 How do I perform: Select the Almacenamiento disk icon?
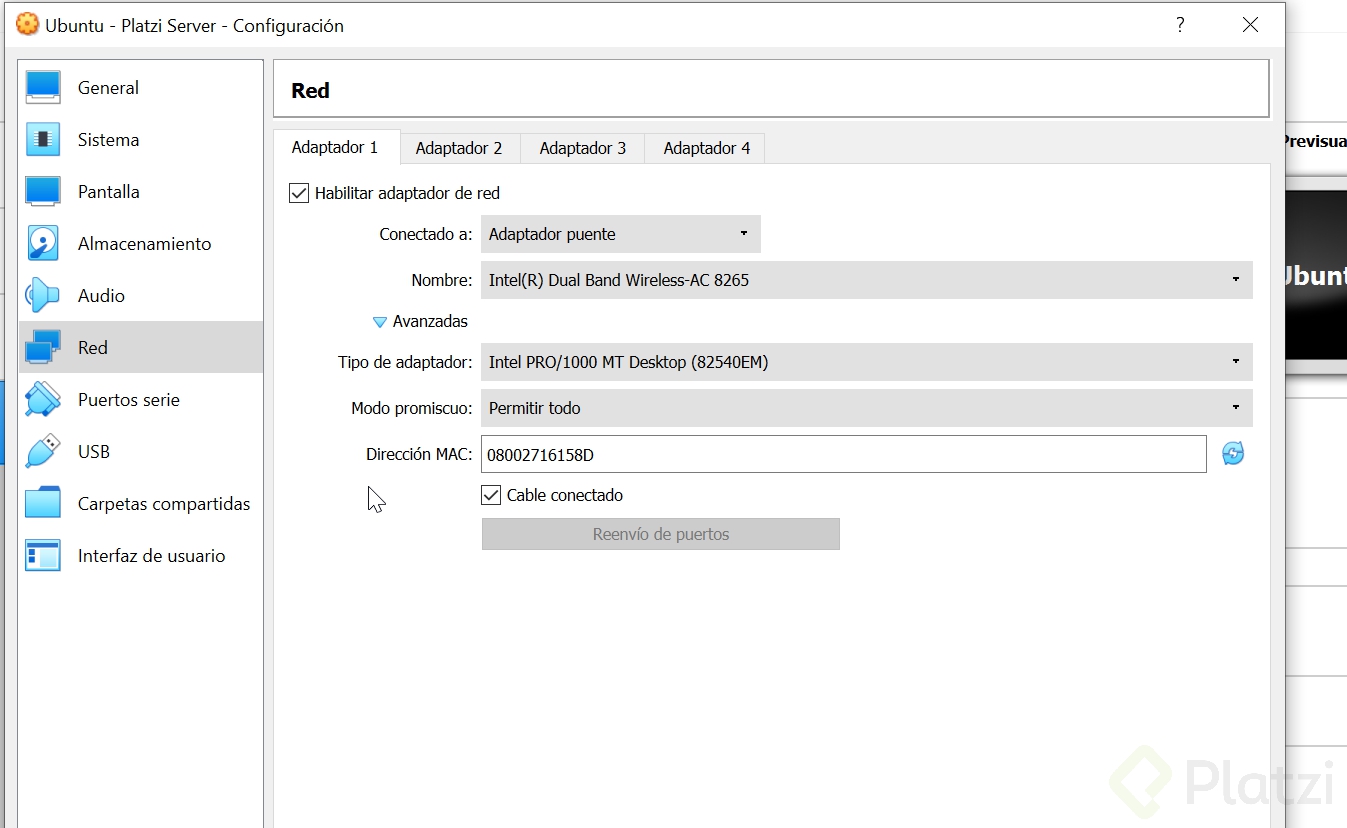[43, 244]
